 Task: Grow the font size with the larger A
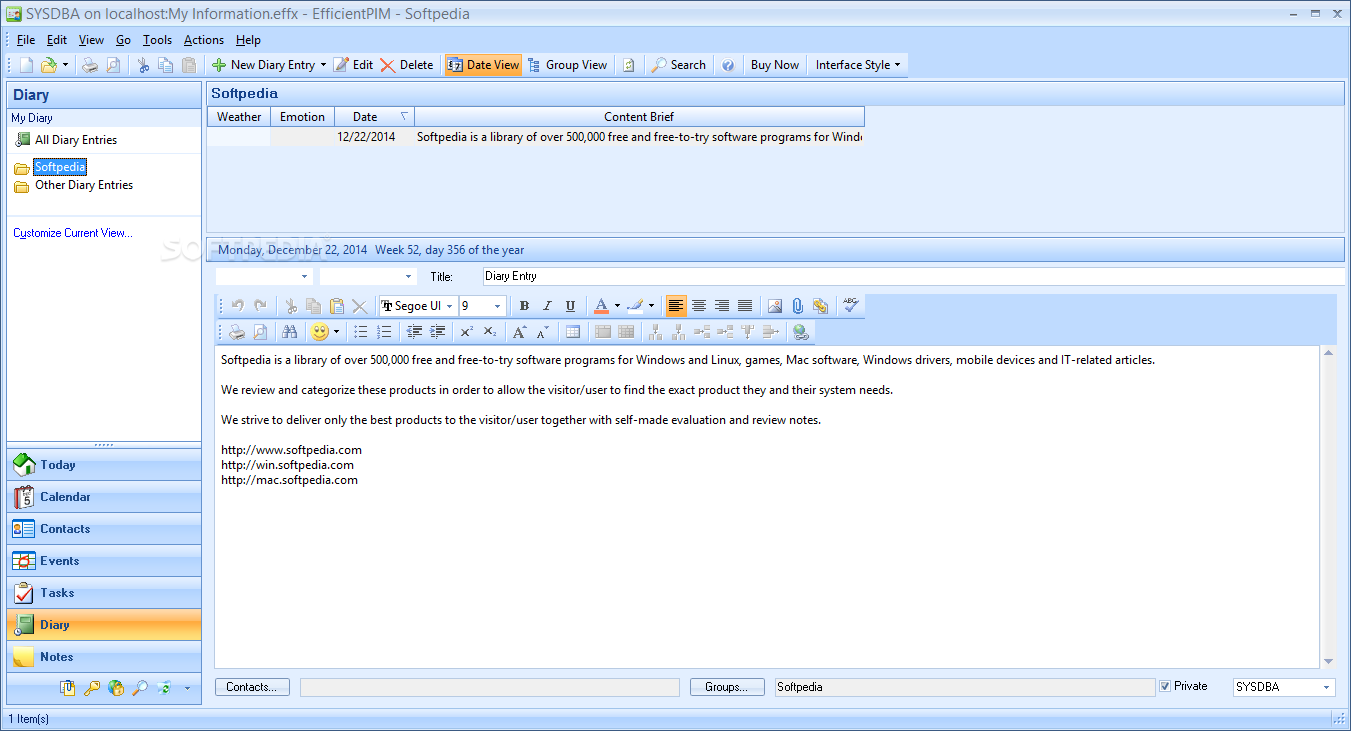pyautogui.click(x=519, y=332)
